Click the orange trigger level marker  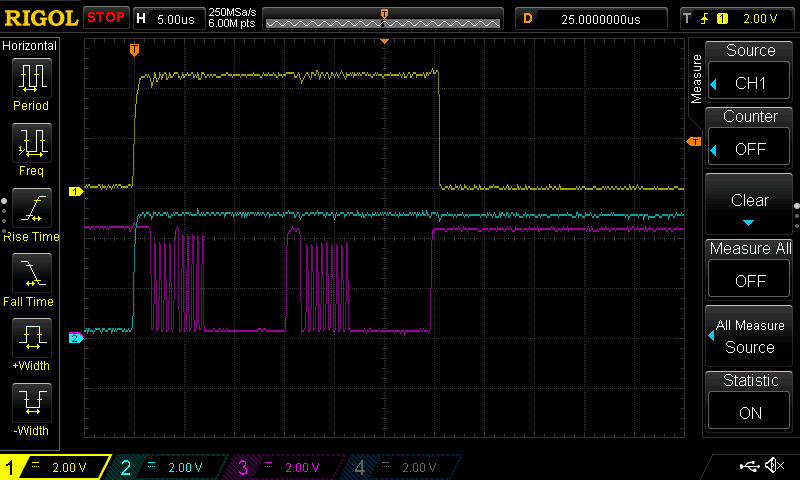(692, 142)
